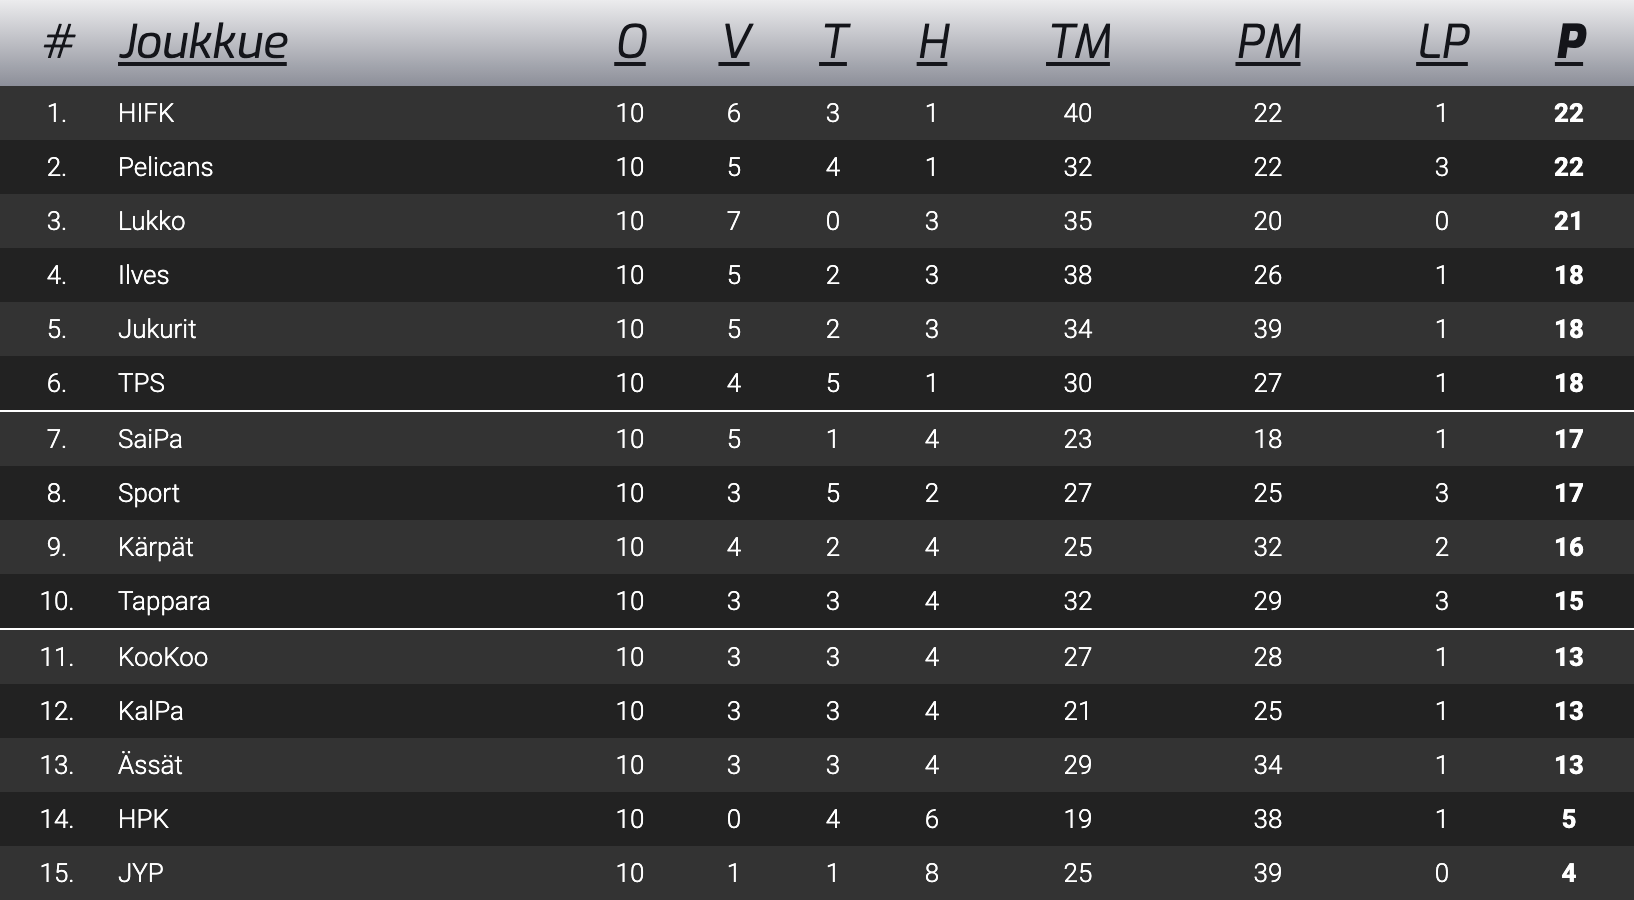Select JYP at the table bottom
1634x900 pixels.
click(x=140, y=873)
